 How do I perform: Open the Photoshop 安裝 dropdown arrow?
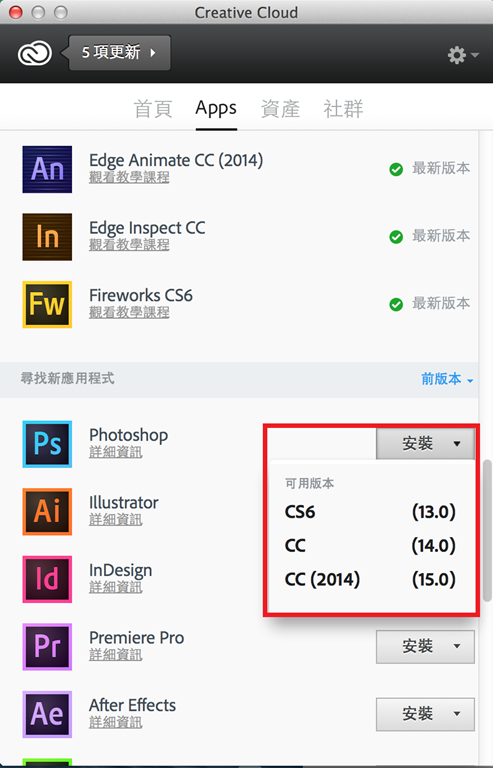(457, 444)
